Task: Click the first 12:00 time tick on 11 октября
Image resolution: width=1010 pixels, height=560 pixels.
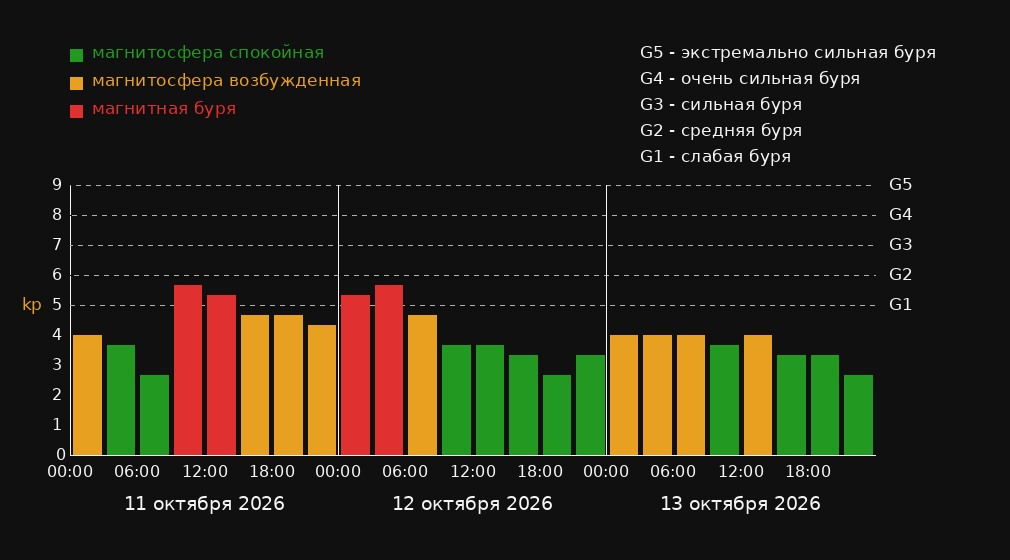Action: pyautogui.click(x=205, y=472)
